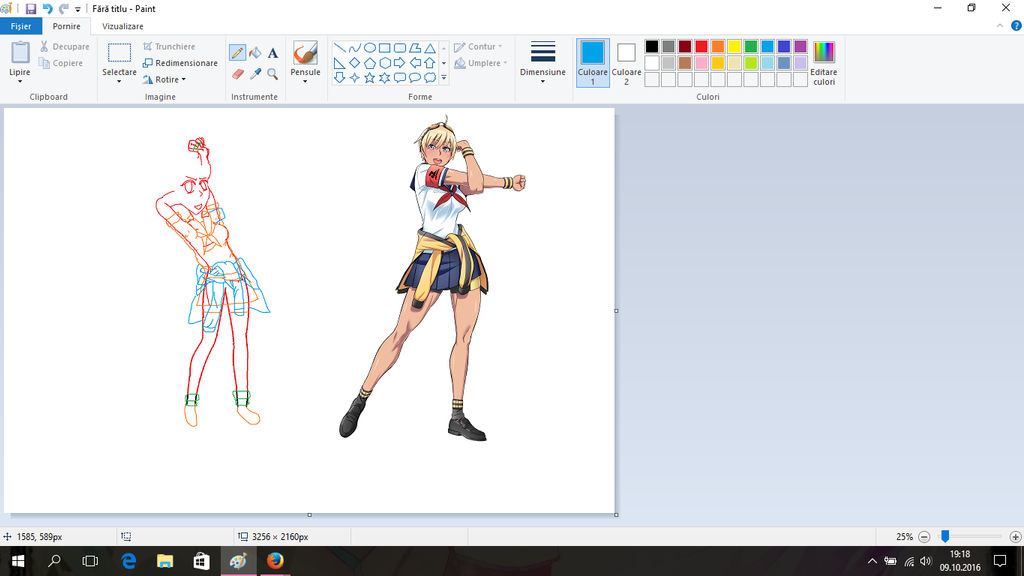Click Decupare (cut) button
1024x576 pixels.
click(65, 46)
